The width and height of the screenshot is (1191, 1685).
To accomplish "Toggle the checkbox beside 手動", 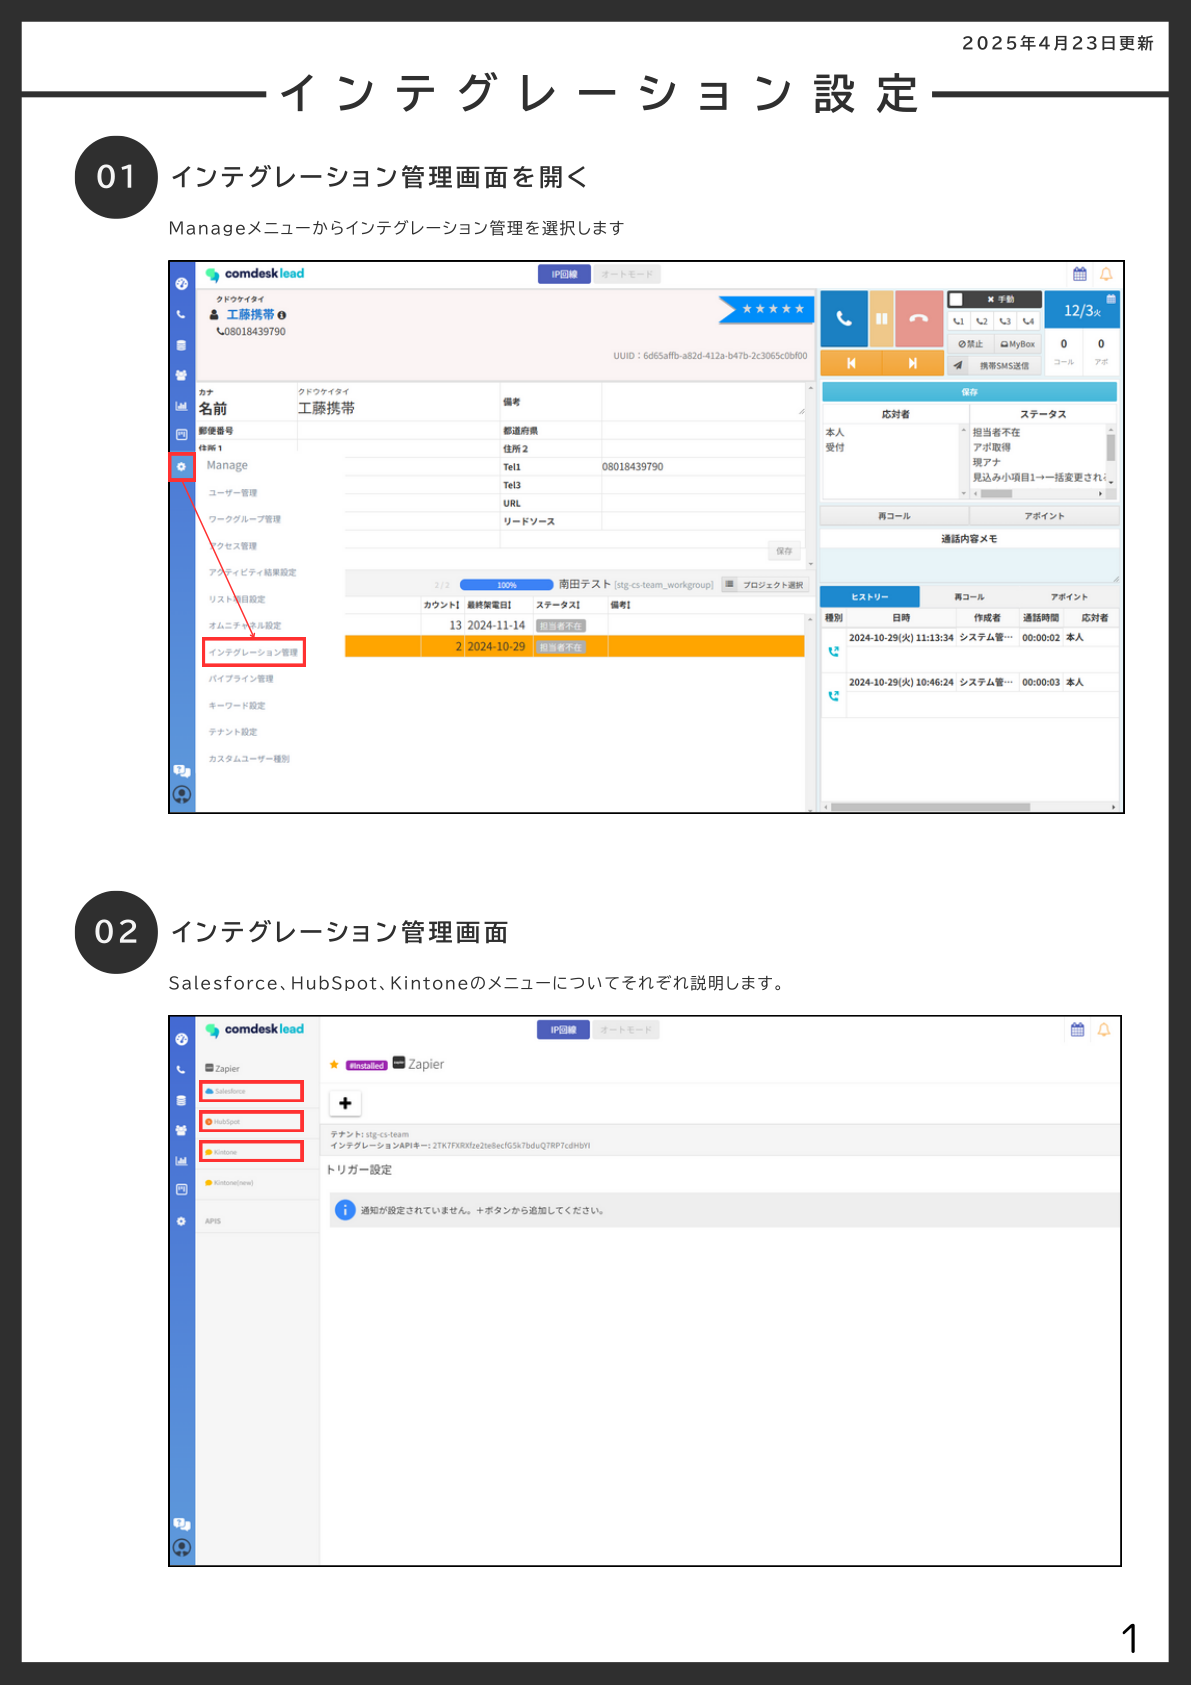I will [x=956, y=299].
